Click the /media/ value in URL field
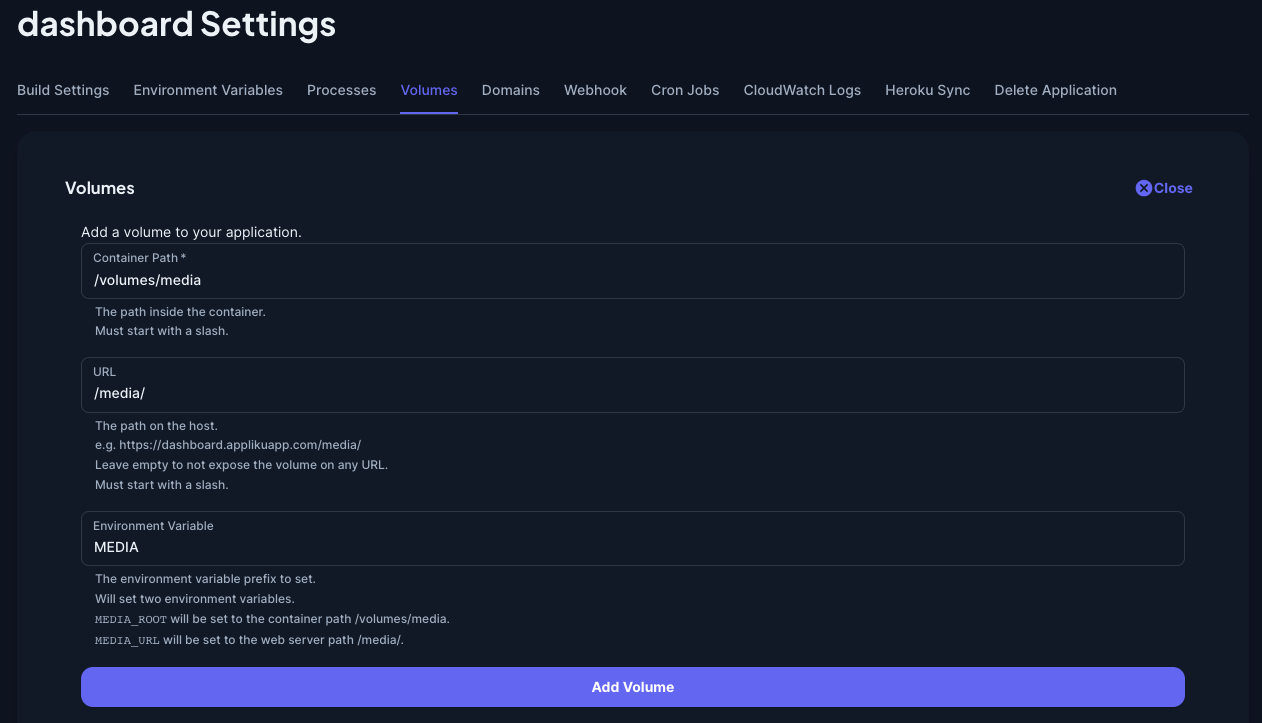The image size is (1262, 723). [119, 393]
